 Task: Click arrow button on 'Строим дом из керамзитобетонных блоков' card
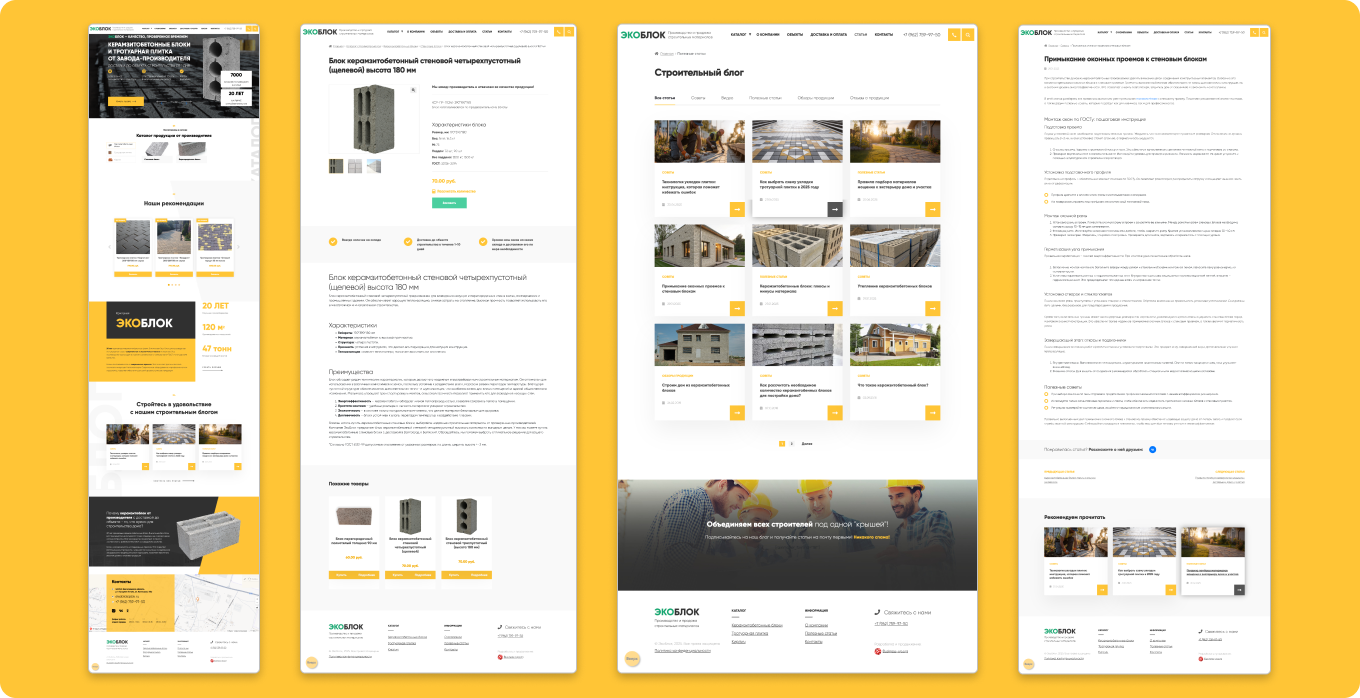(x=737, y=412)
